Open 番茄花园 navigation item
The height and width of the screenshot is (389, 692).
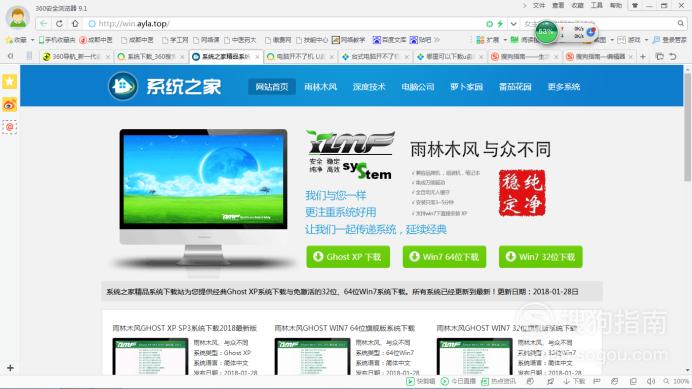pyautogui.click(x=515, y=87)
